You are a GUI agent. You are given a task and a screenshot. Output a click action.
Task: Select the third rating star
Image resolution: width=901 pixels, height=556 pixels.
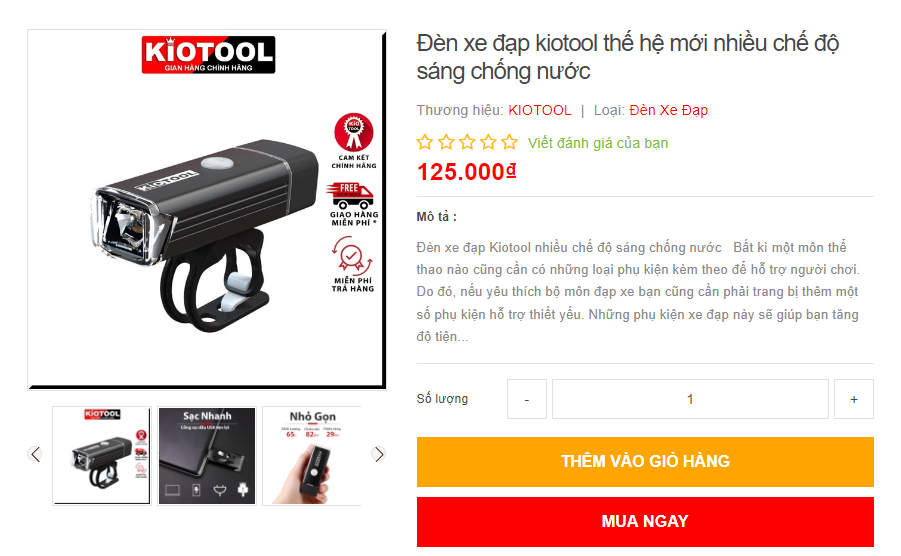click(467, 142)
